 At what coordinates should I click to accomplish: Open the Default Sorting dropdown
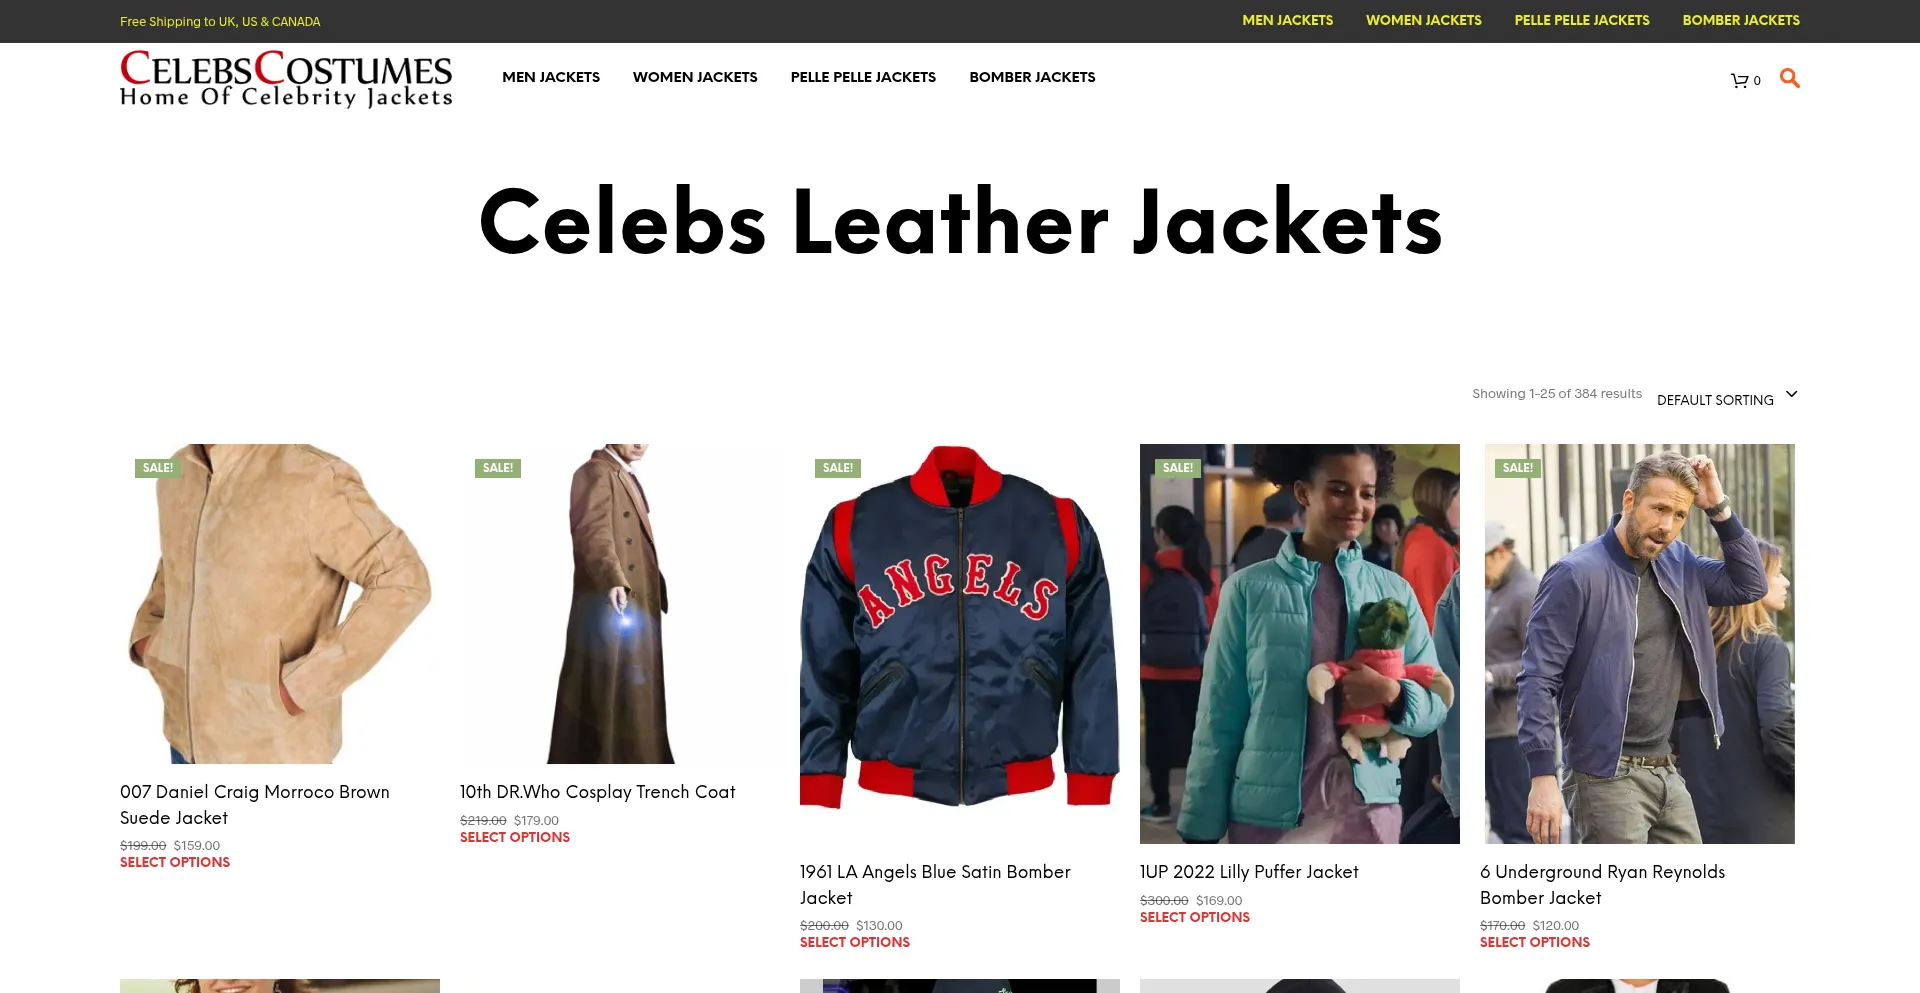1727,399
